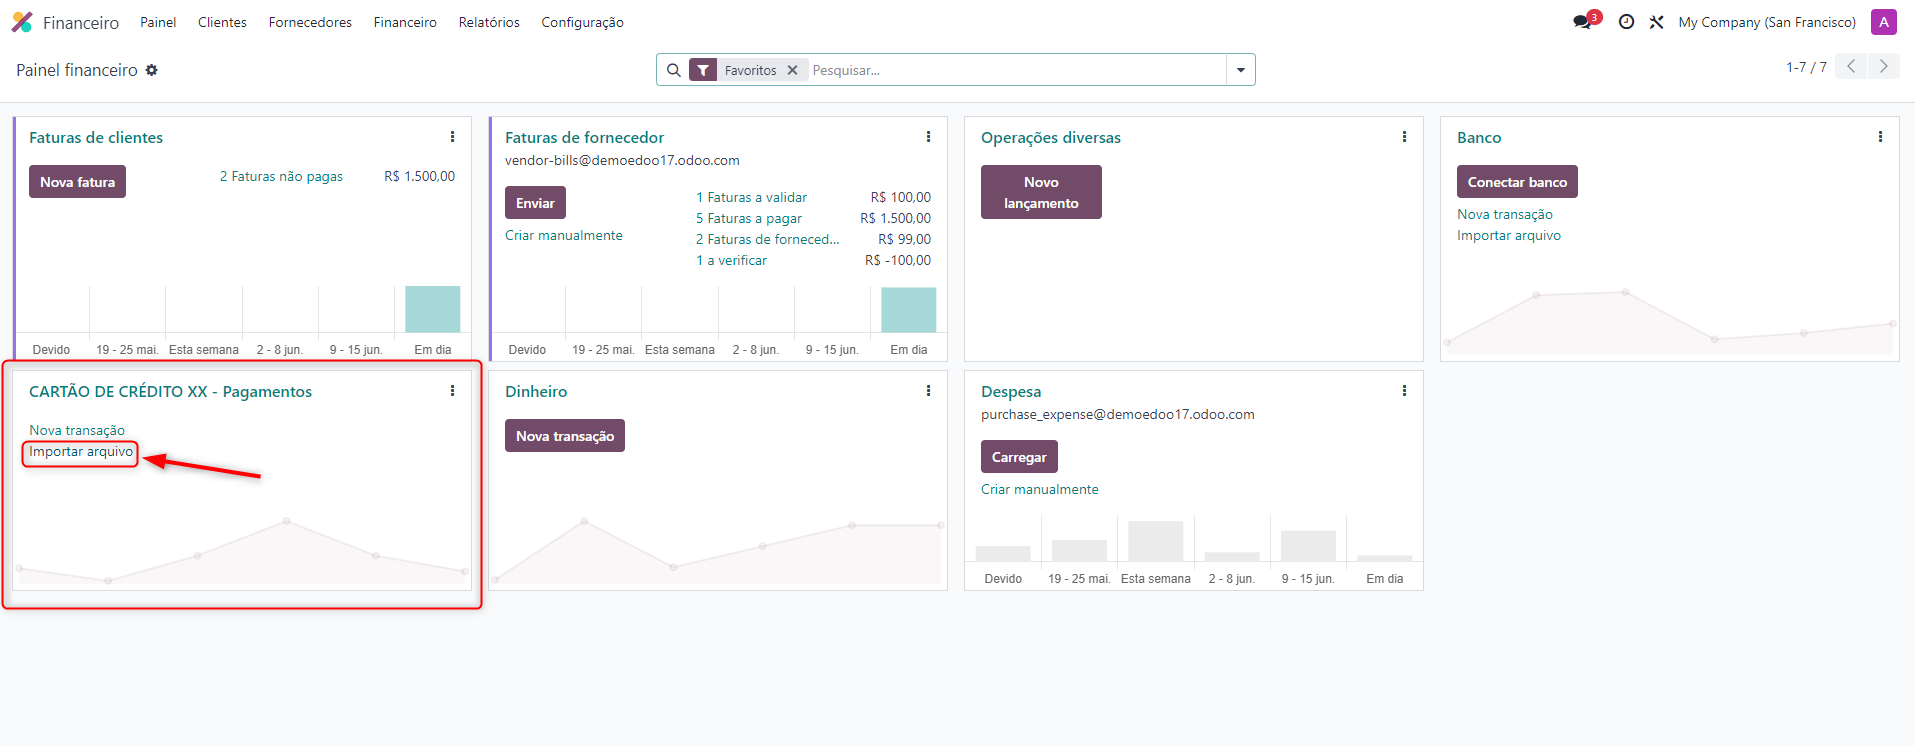Open the user avatar menu

pyautogui.click(x=1884, y=22)
